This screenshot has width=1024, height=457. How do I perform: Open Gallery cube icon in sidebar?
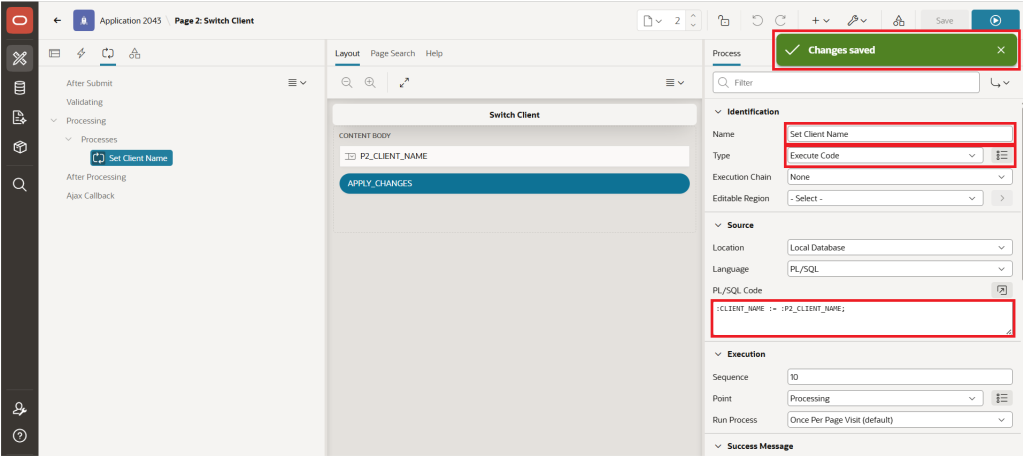pos(20,148)
